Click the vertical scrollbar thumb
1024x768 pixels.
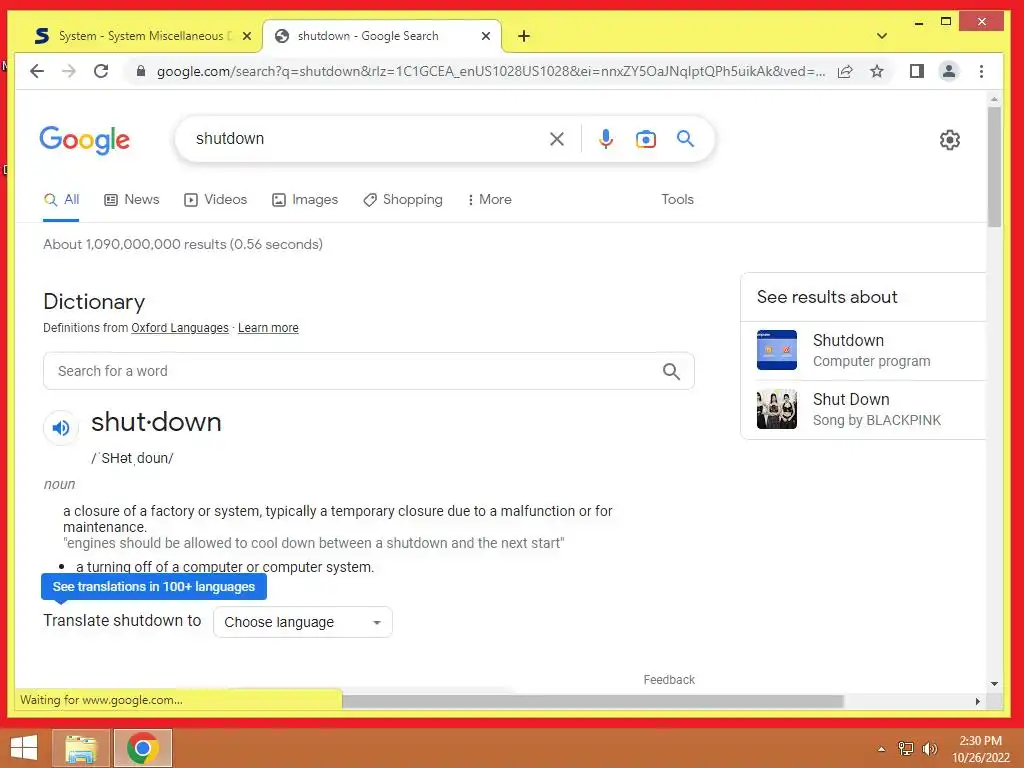[x=994, y=168]
